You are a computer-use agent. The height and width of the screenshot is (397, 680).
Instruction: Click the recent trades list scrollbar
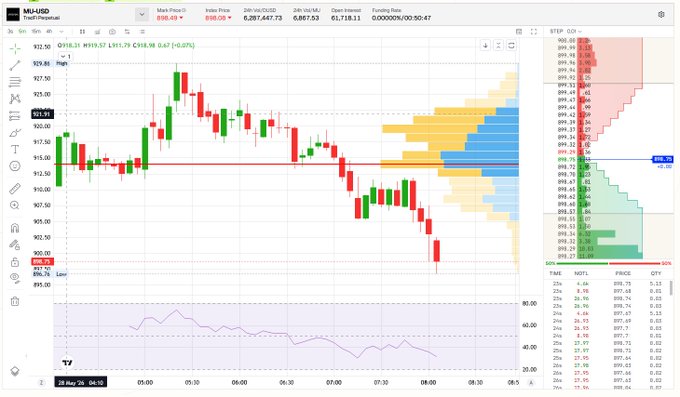pos(672,287)
